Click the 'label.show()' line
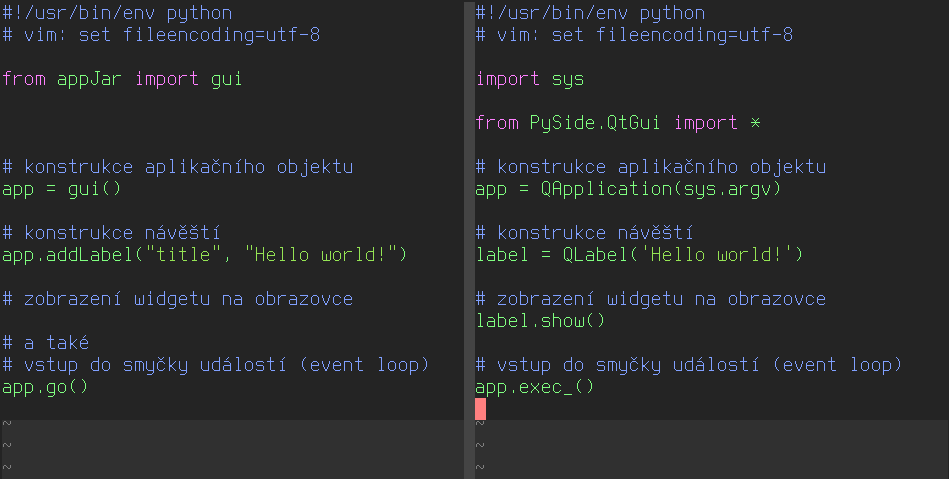The image size is (949, 479). 541,321
